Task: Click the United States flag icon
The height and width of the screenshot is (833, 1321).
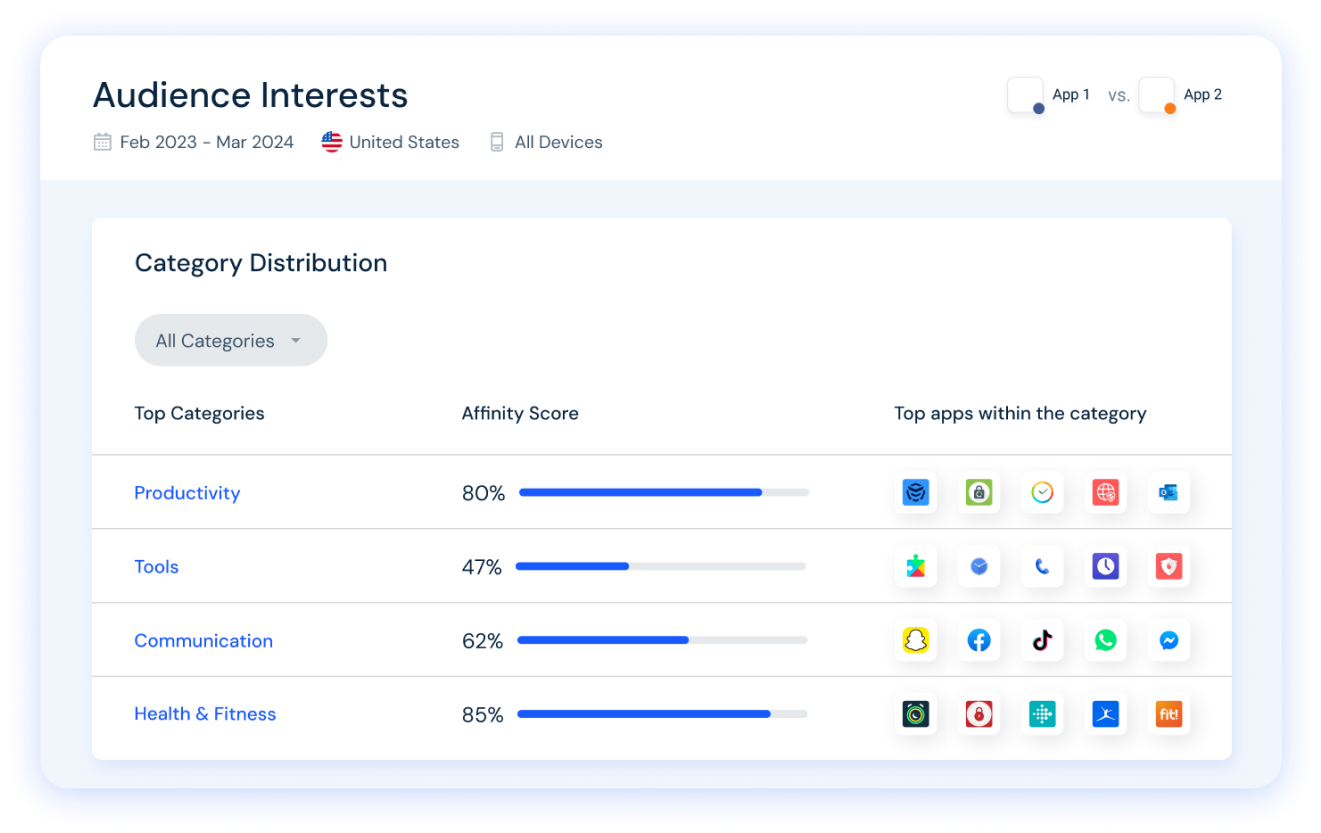Action: (330, 141)
